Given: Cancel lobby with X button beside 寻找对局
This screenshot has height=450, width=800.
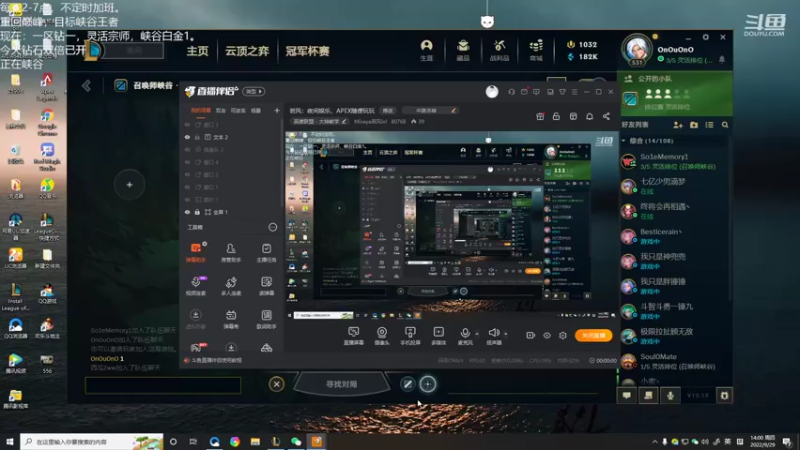Looking at the screenshot, I should [277, 384].
